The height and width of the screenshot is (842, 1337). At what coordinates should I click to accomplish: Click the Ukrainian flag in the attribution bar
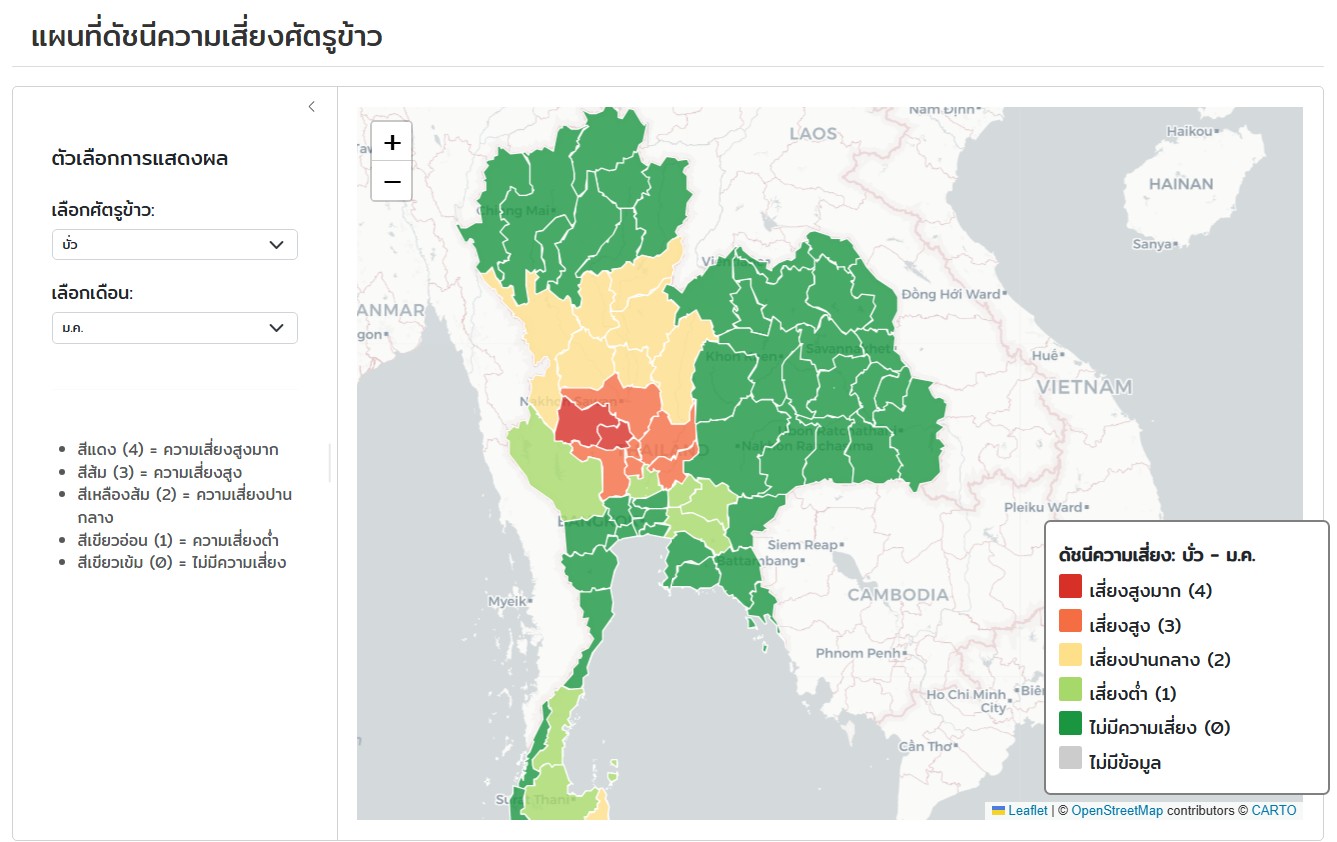(998, 810)
